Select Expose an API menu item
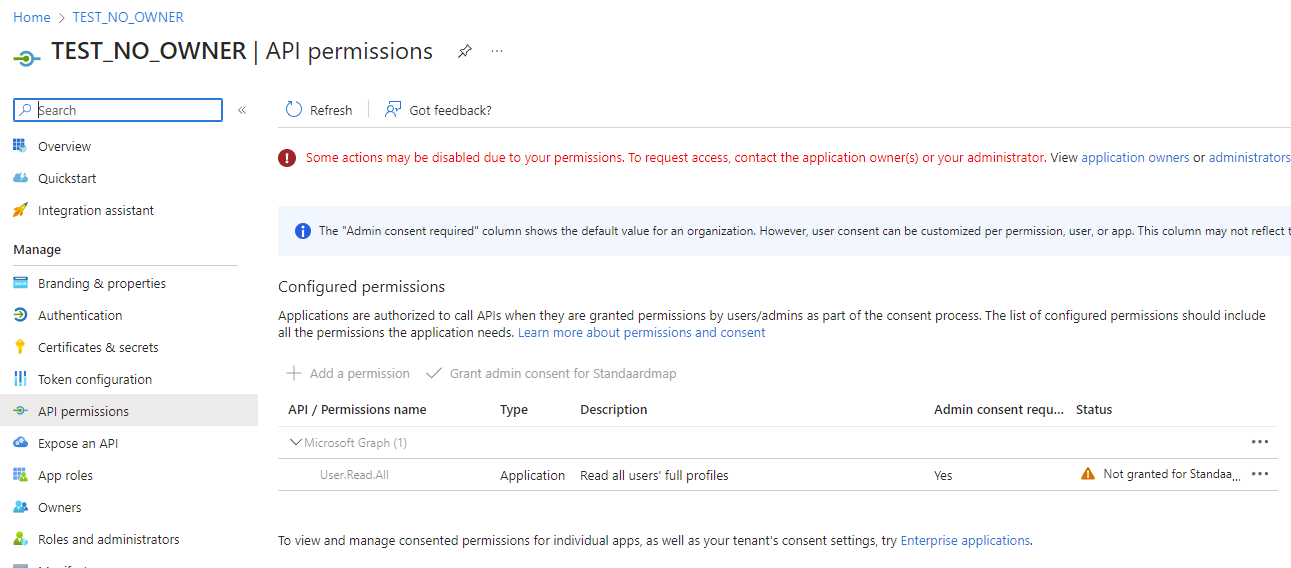 pyautogui.click(x=78, y=443)
